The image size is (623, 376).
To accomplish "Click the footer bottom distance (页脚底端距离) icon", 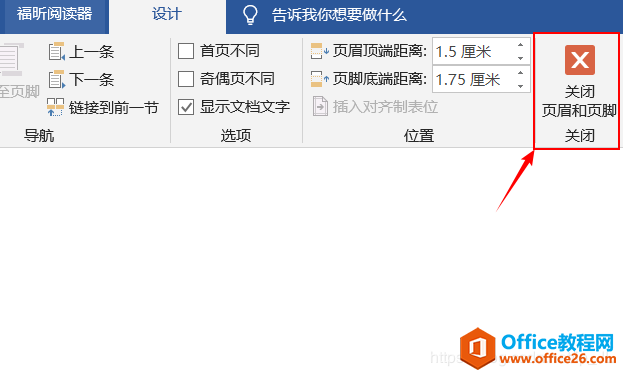I will coord(319,79).
